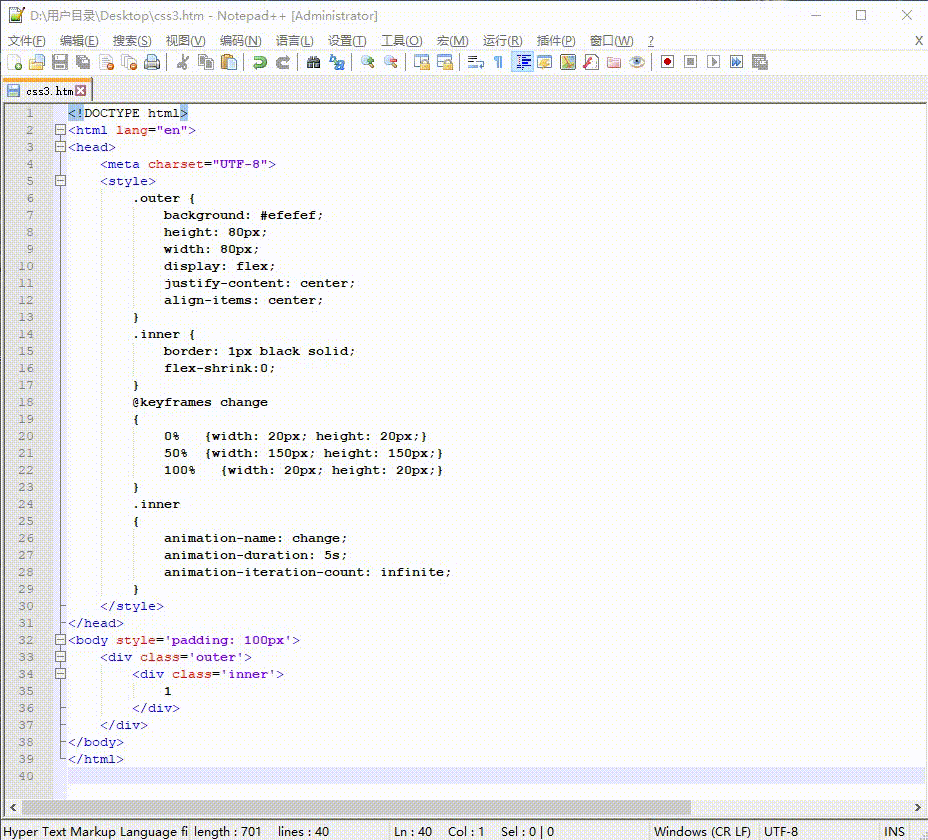Collapse the outer div fold line 33
The height and width of the screenshot is (840, 928).
pyautogui.click(x=60, y=656)
